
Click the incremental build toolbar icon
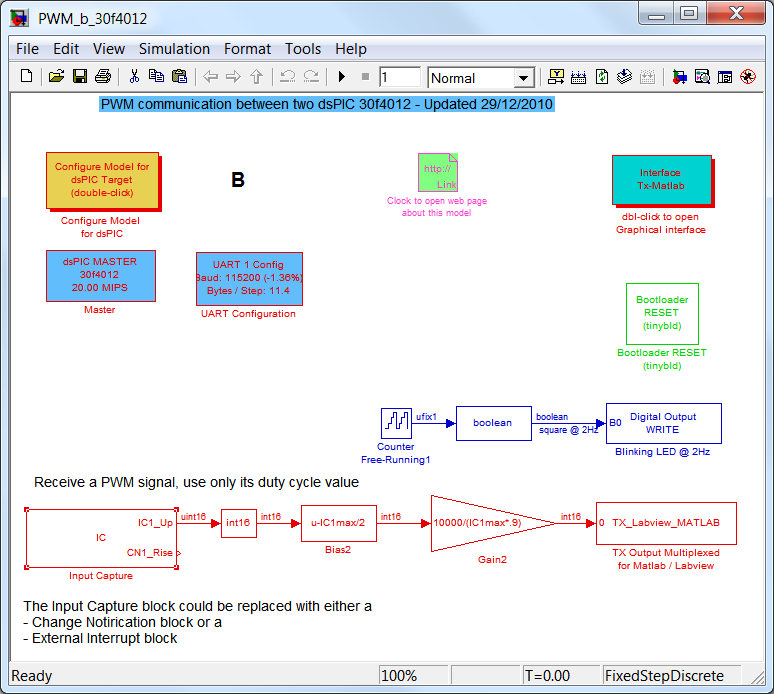click(x=556, y=77)
